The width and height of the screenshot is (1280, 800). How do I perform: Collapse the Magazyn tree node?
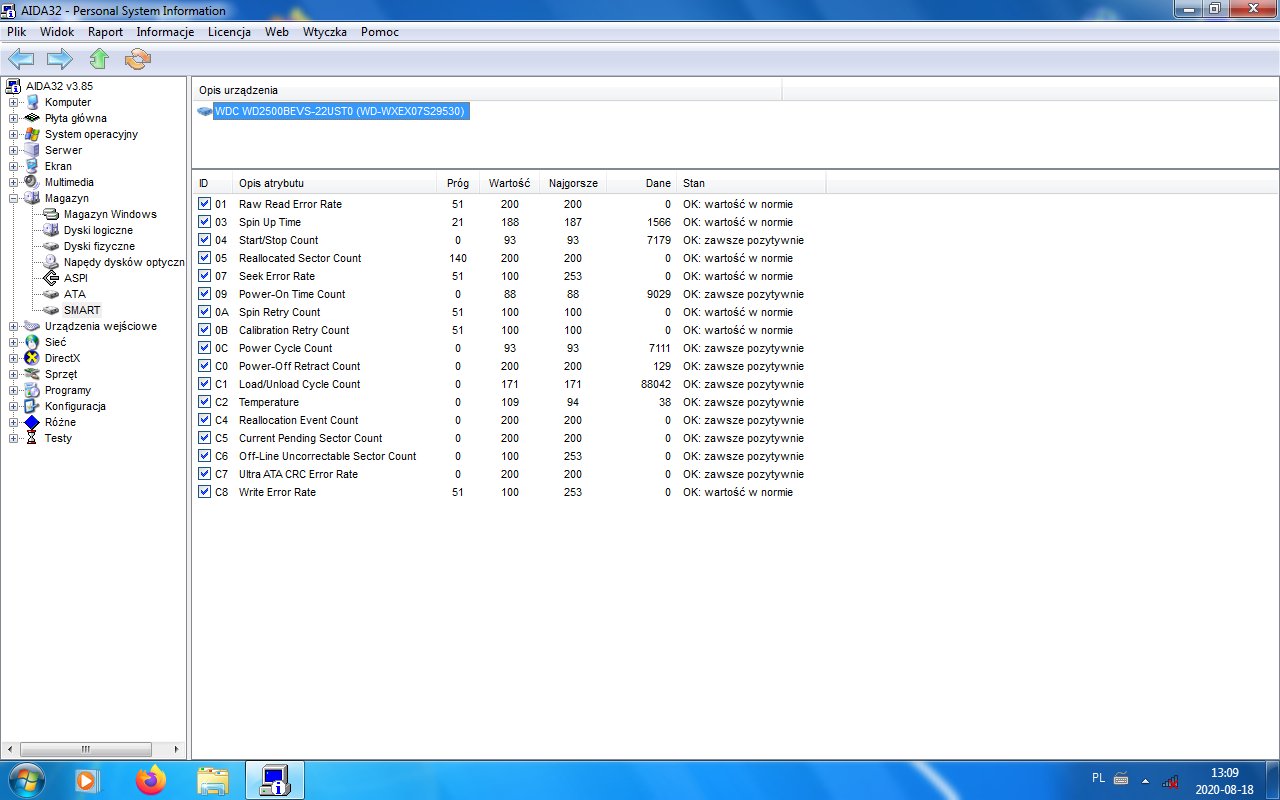pyautogui.click(x=13, y=198)
